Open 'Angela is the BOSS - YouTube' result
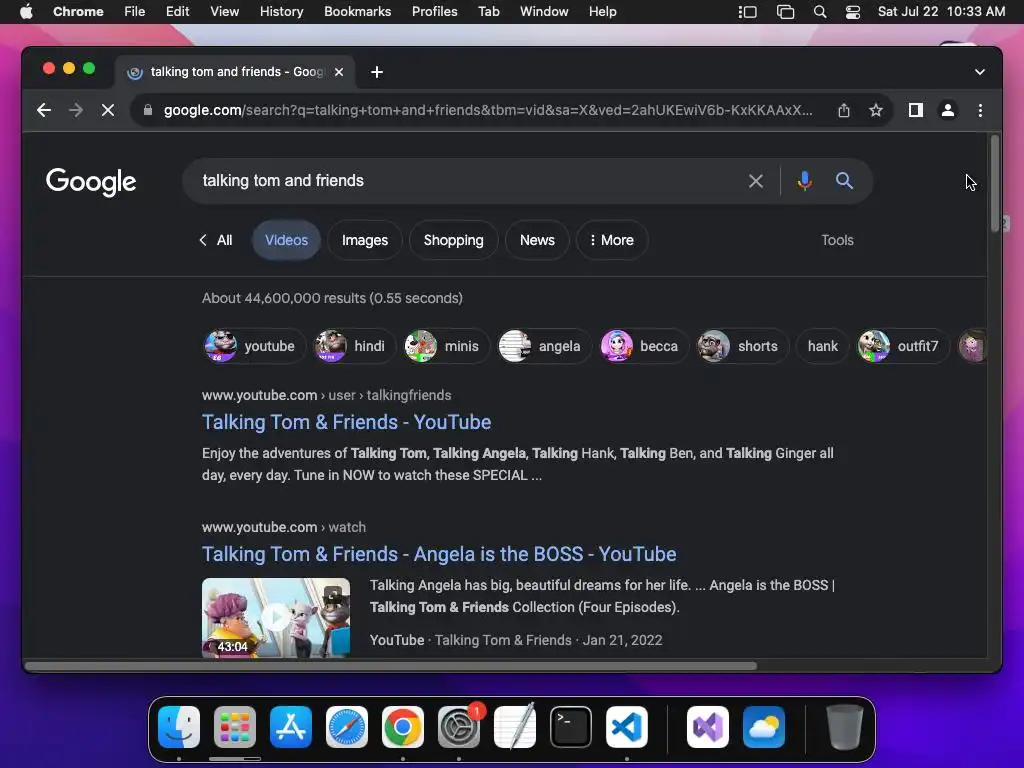 (439, 554)
